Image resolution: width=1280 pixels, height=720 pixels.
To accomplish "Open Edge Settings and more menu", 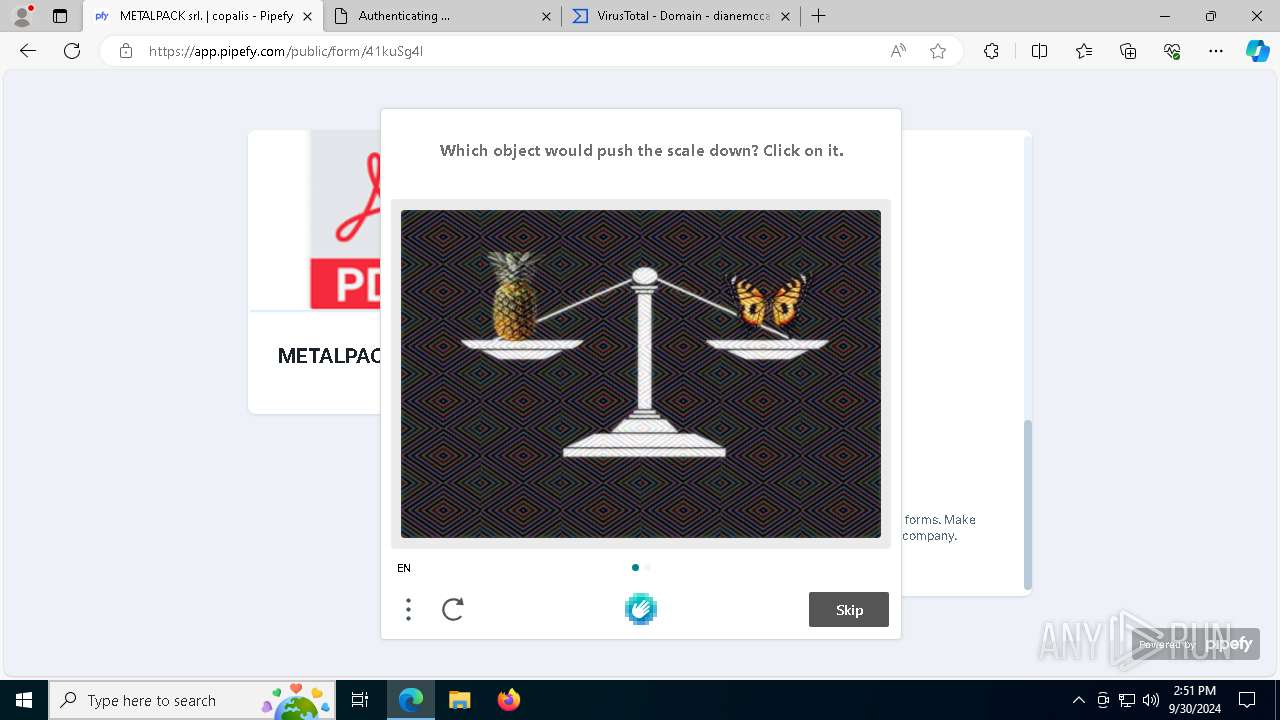I will [1216, 51].
